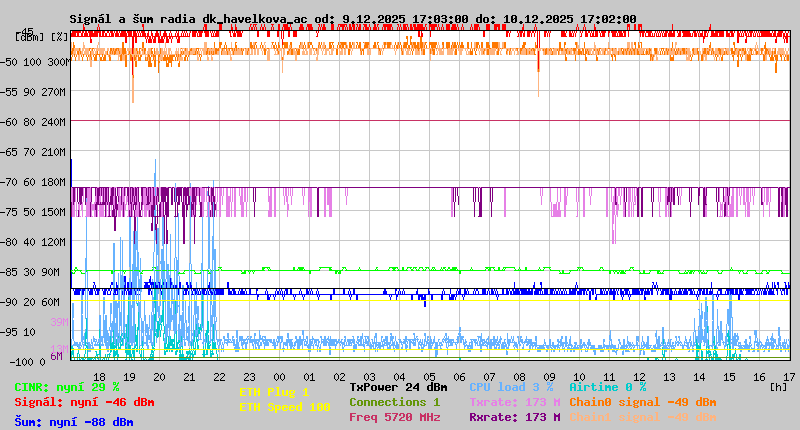Click hour label '04' on time axis
800x430 pixels.
(399, 377)
